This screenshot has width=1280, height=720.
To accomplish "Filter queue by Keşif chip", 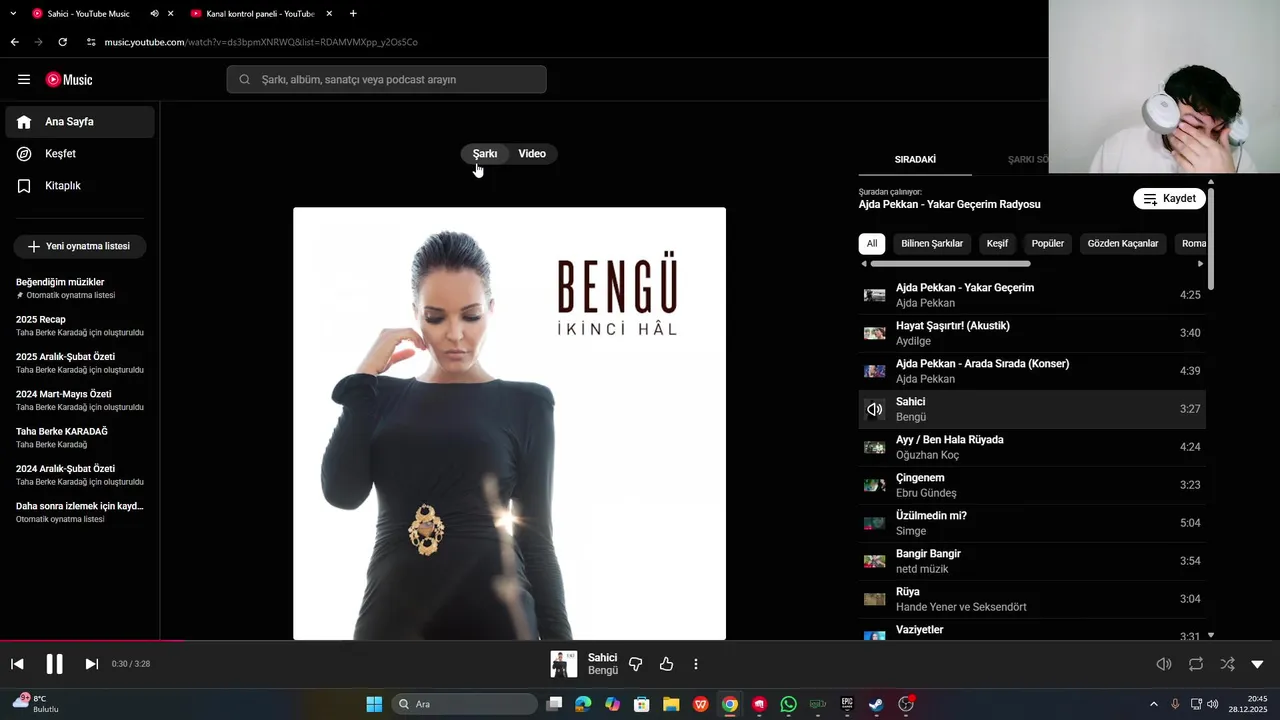I will pyautogui.click(x=997, y=243).
